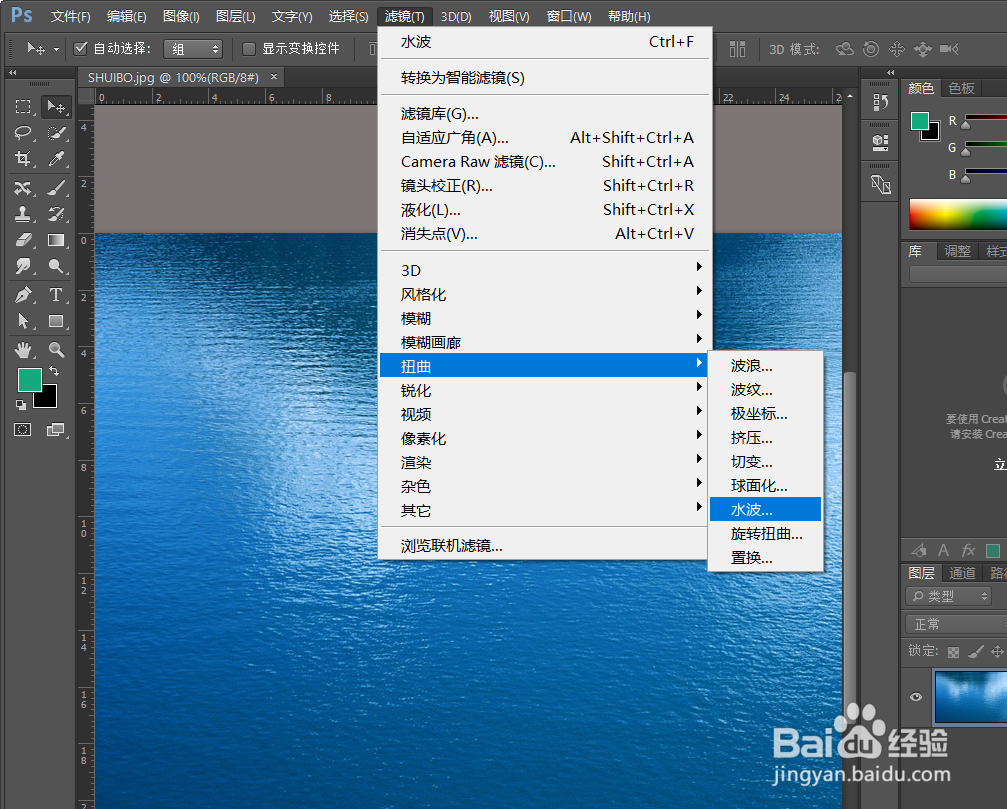Select the Rectangle shape tool
The image size is (1007, 809).
56,320
